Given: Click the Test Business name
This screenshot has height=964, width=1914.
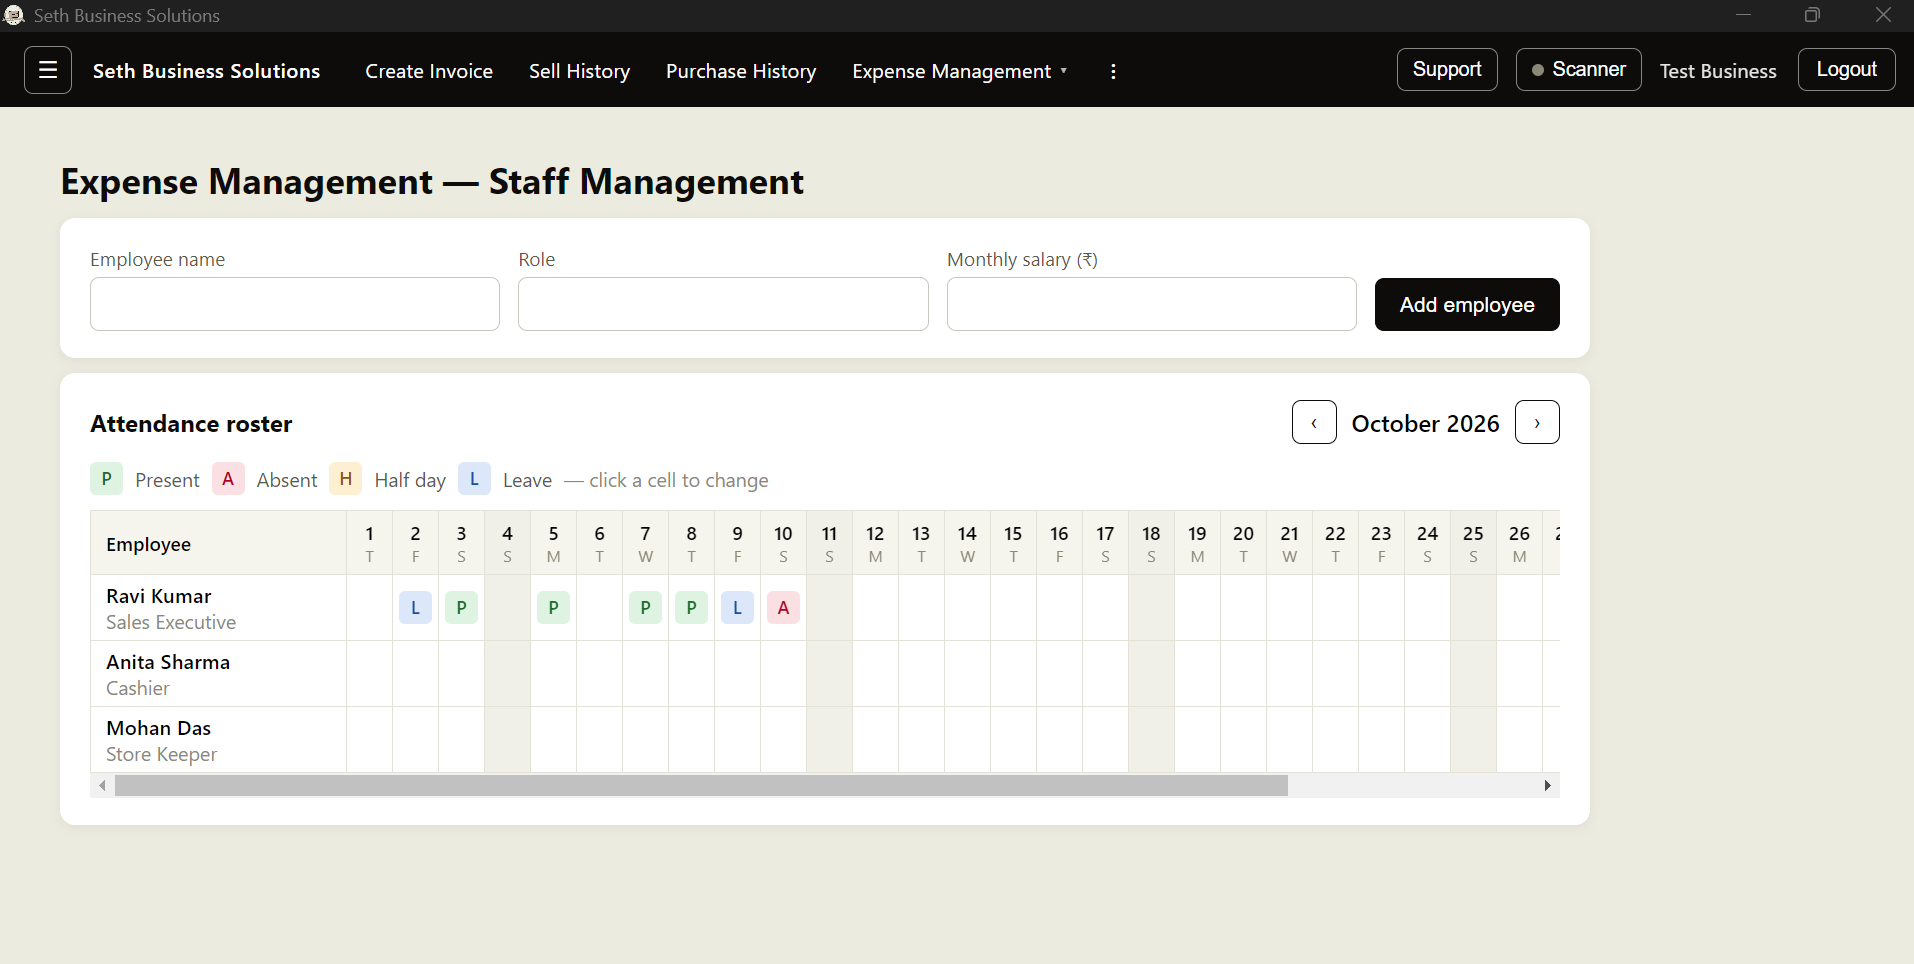Looking at the screenshot, I should 1718,71.
